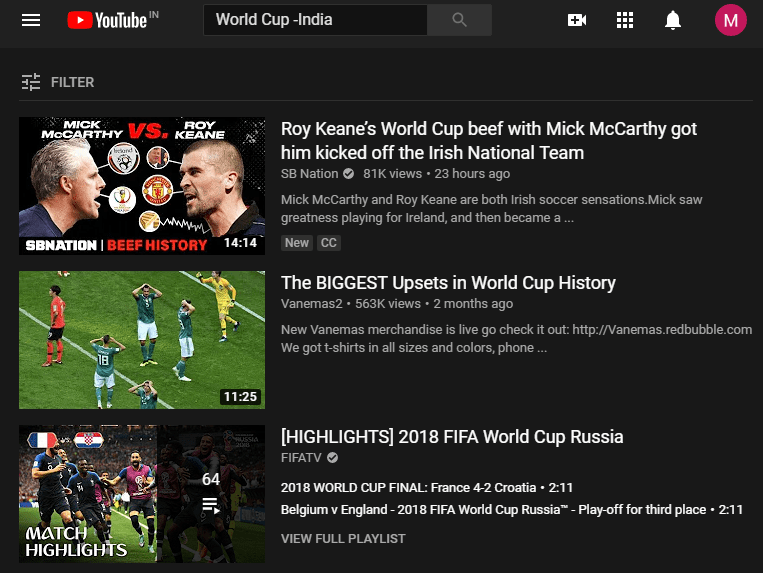Screen dimensions: 763x573
Task: Visit the FIFATV channel
Action: (301, 458)
